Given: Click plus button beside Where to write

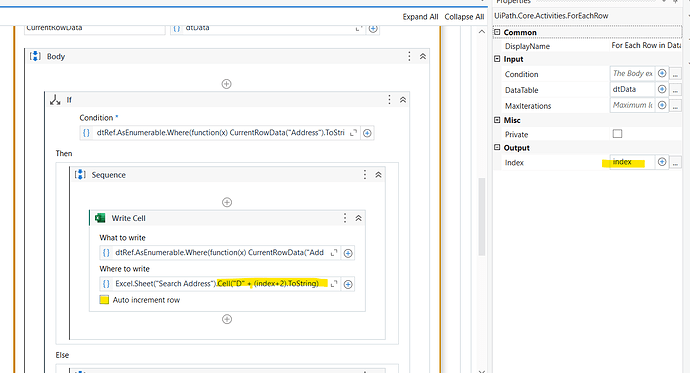Looking at the screenshot, I should coord(348,284).
